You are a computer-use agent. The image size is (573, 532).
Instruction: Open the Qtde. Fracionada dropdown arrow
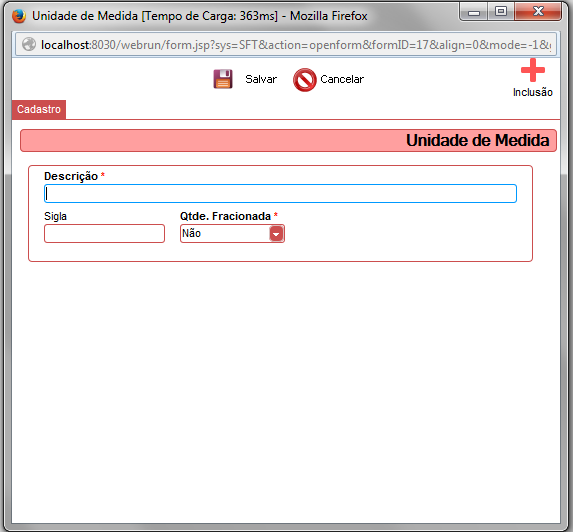click(276, 233)
